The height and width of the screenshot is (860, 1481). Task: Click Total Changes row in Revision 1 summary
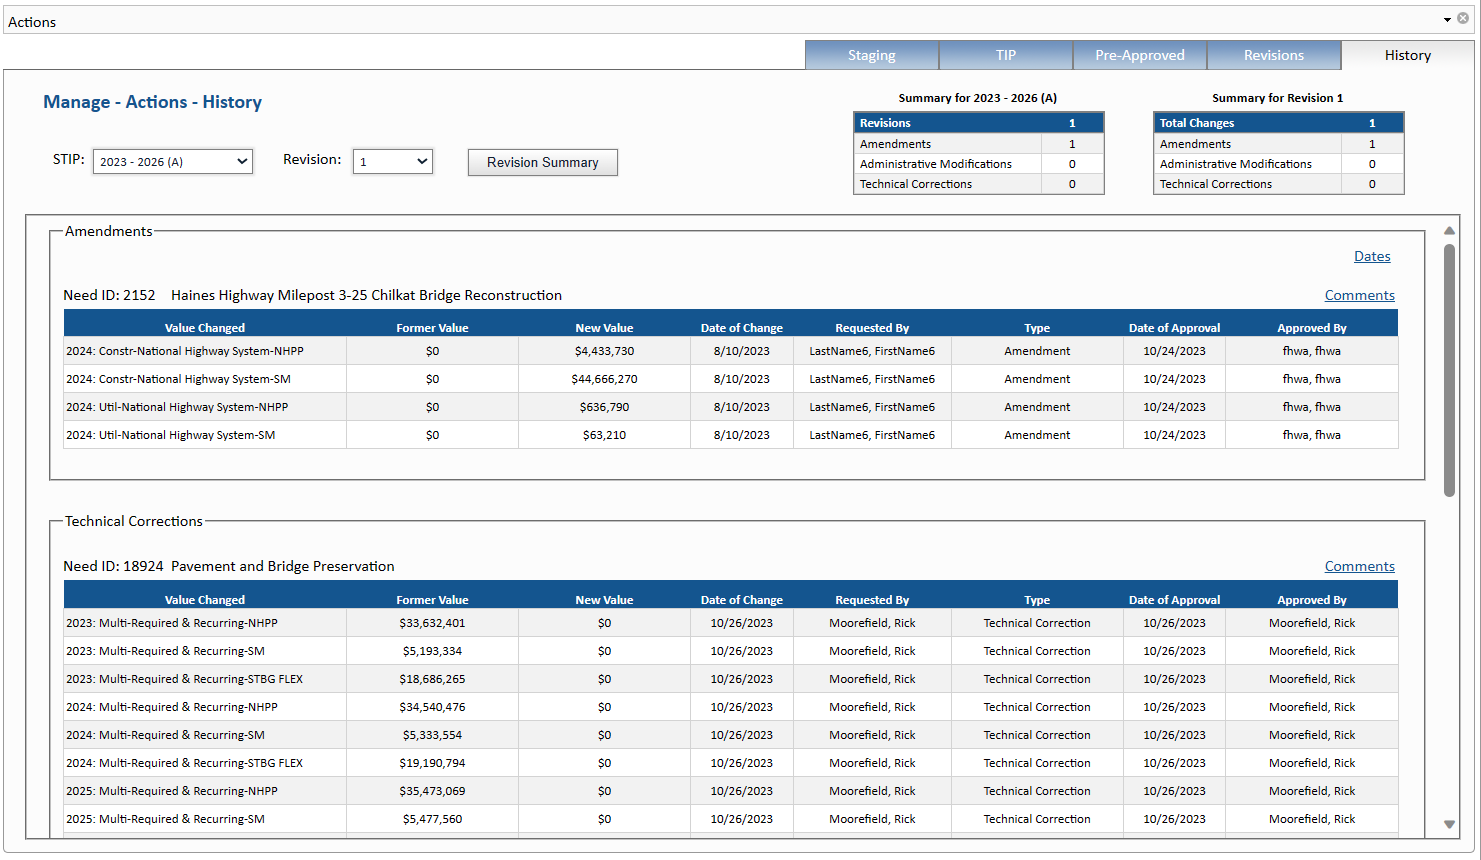point(1279,123)
